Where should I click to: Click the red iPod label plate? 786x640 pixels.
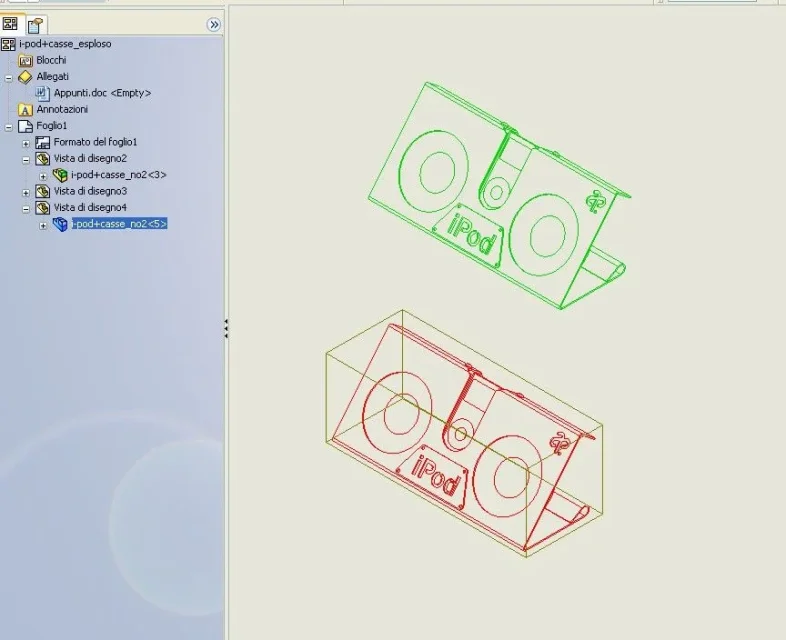coord(432,477)
